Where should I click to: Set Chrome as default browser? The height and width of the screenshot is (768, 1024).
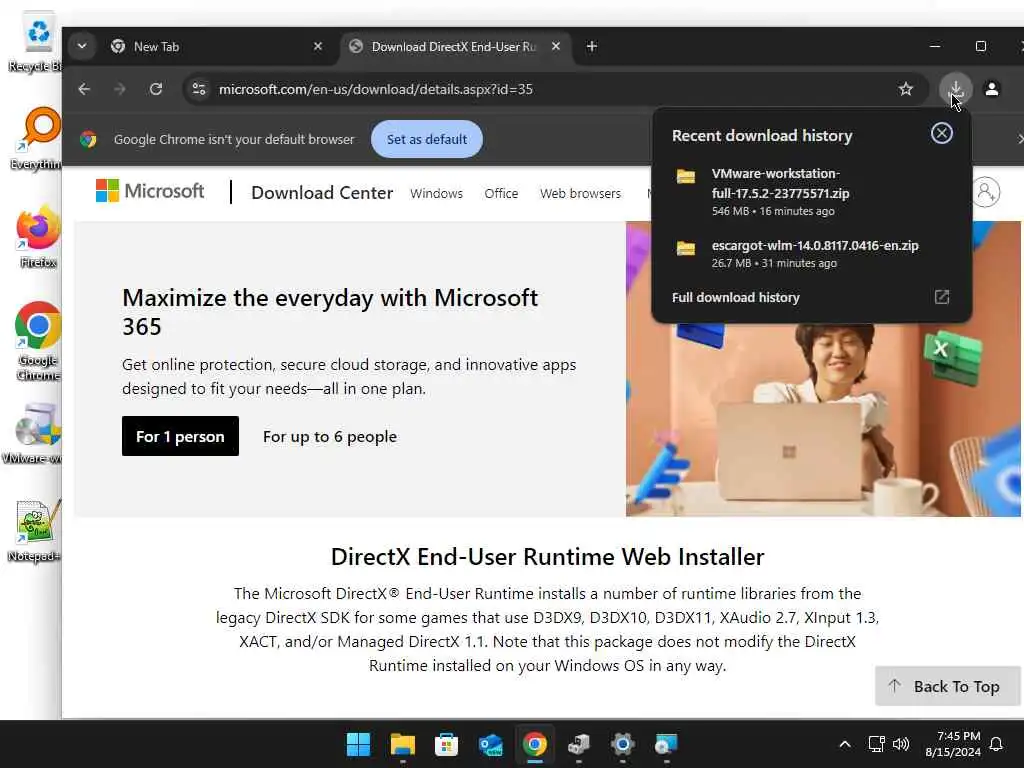(426, 139)
